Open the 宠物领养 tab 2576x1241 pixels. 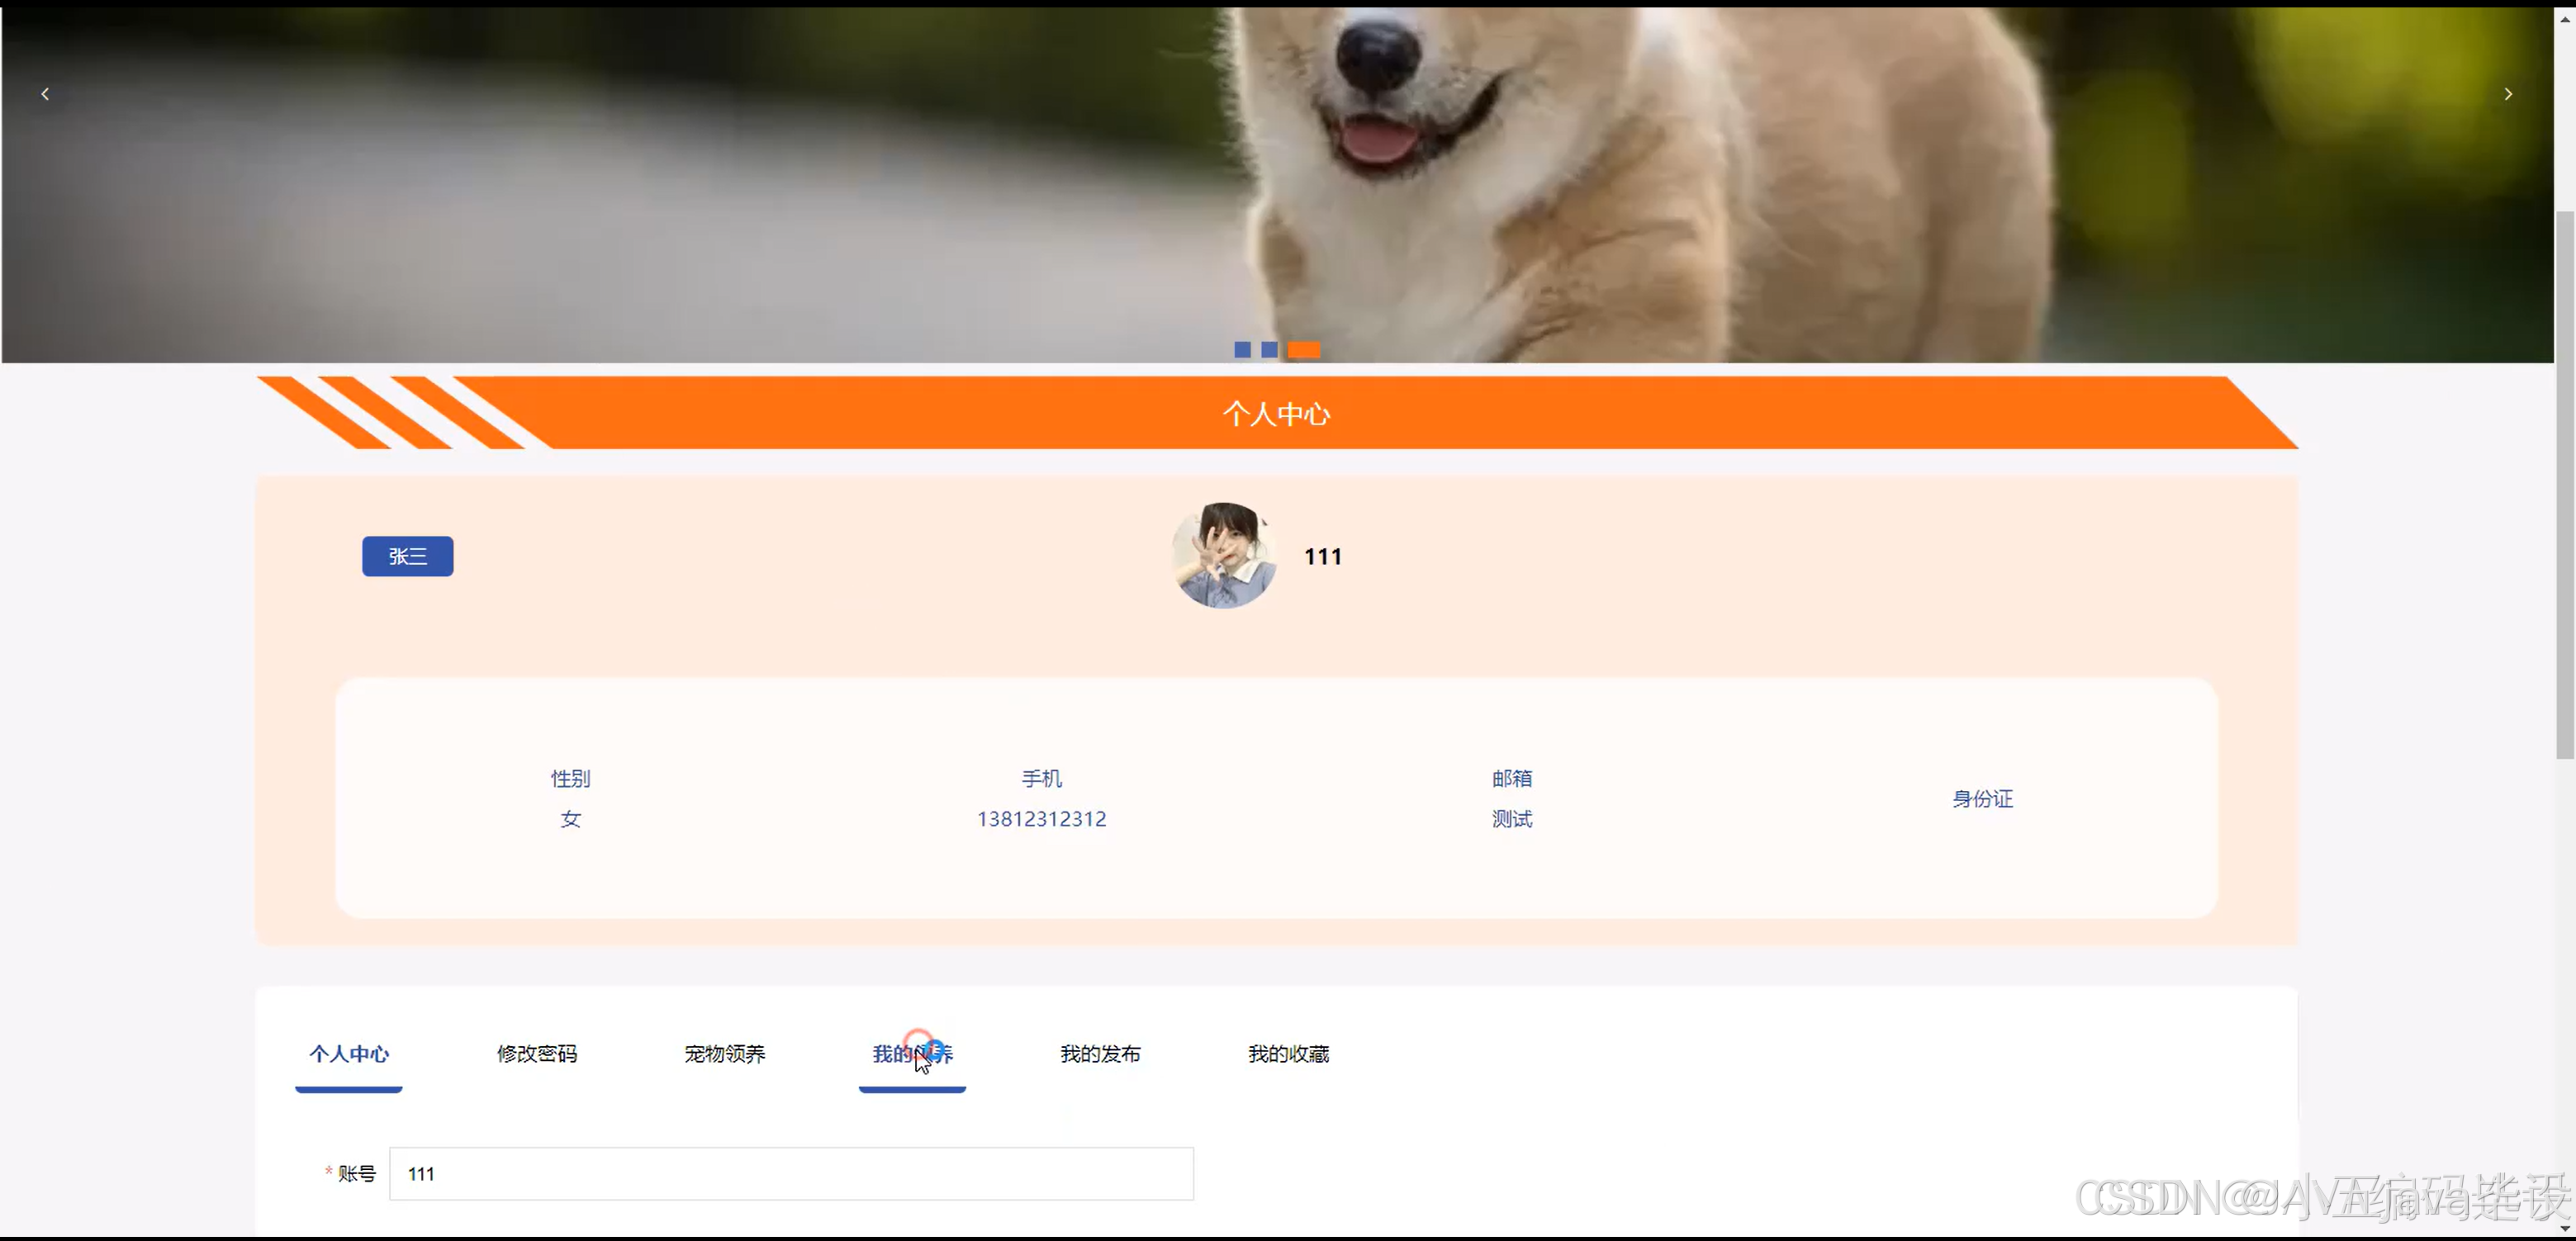click(x=725, y=1053)
